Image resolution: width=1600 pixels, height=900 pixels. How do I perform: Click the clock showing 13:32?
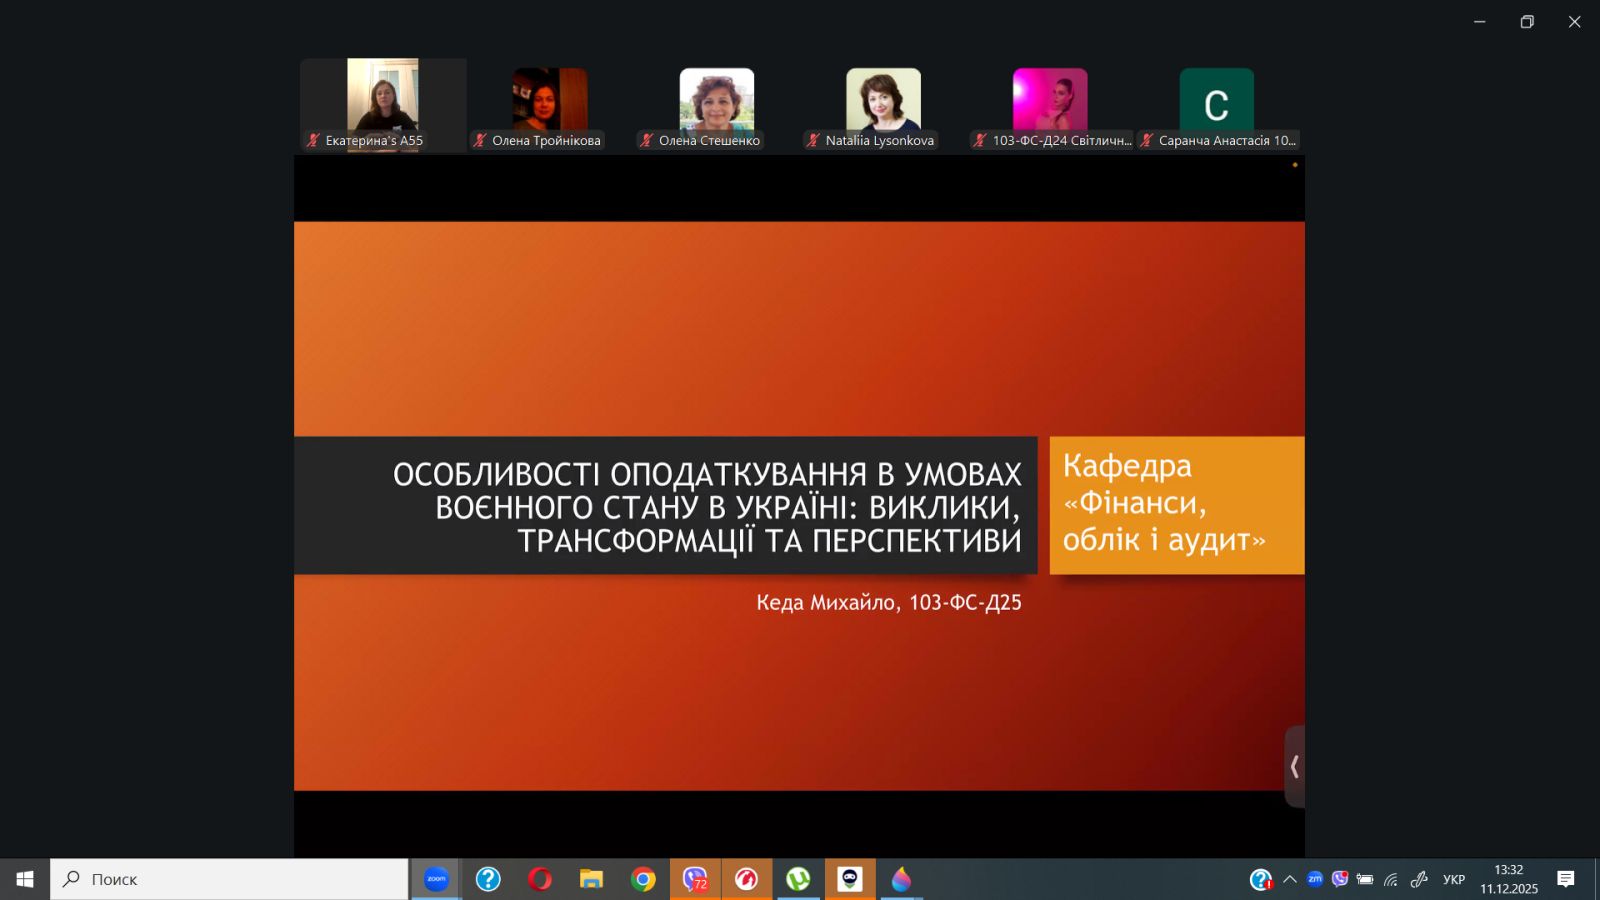[1509, 879]
